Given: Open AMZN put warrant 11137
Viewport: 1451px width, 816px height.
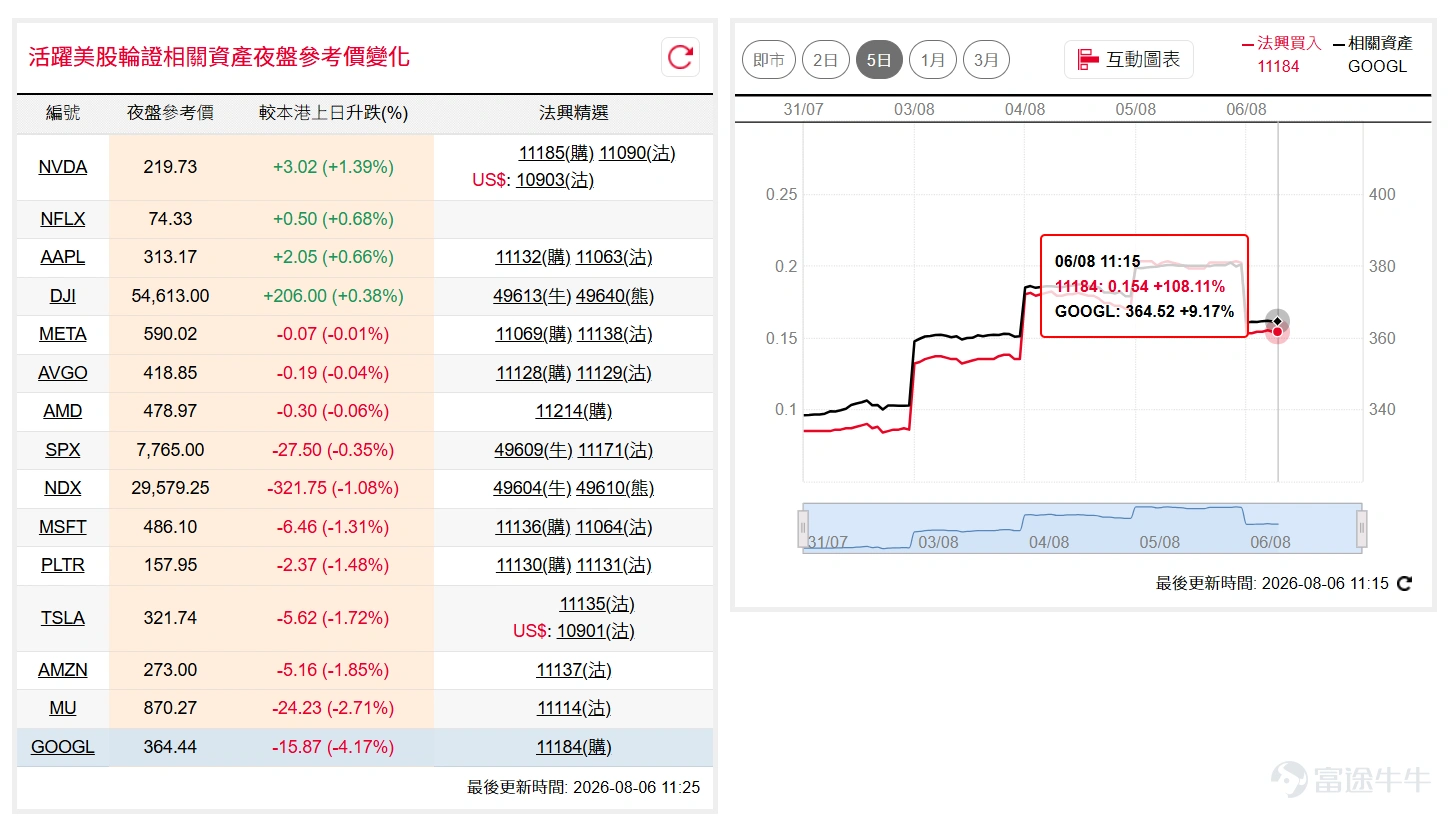Looking at the screenshot, I should (574, 670).
